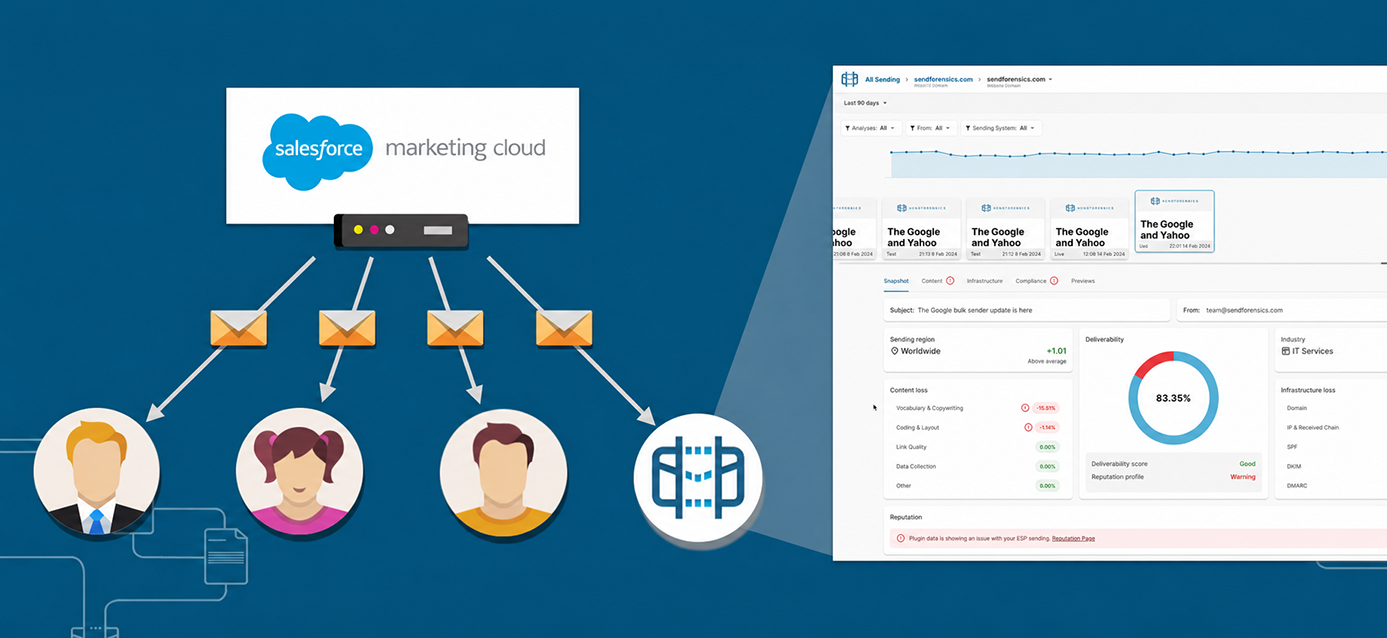The image size is (1387, 638).
Task: Click the Reputation profile Warning value
Action: (x=1243, y=477)
